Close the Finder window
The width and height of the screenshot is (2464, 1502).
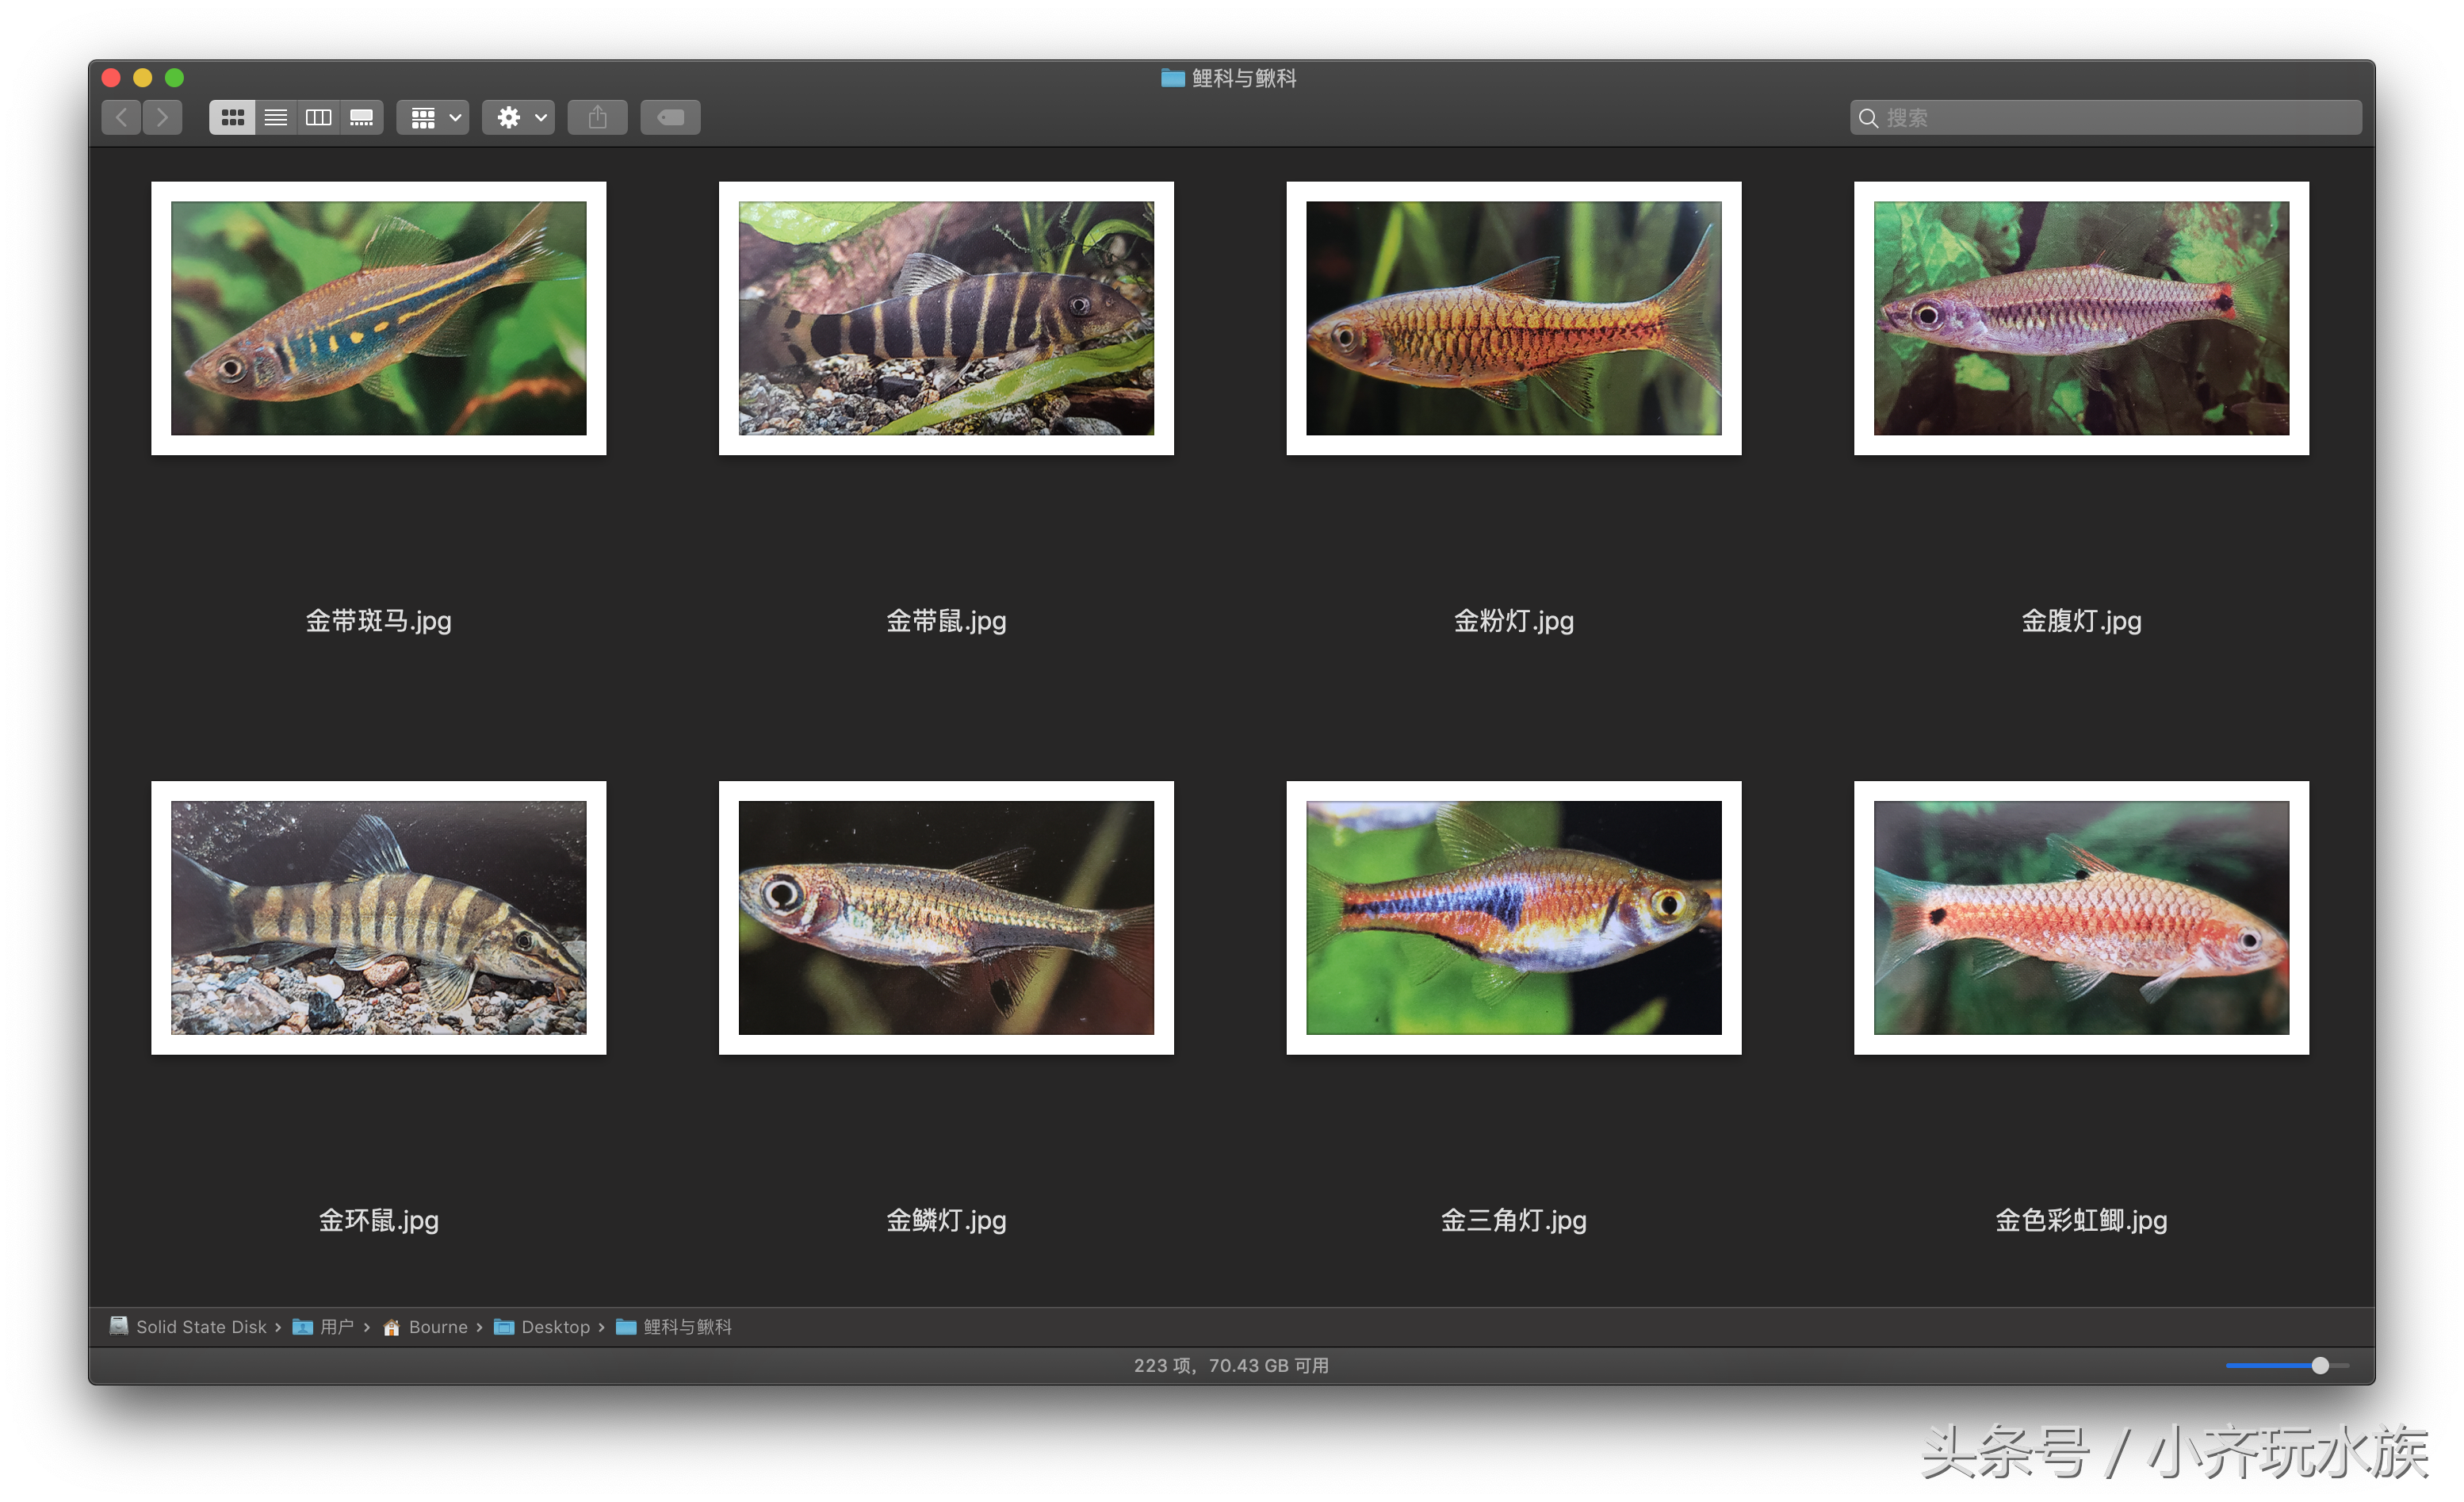[x=111, y=78]
